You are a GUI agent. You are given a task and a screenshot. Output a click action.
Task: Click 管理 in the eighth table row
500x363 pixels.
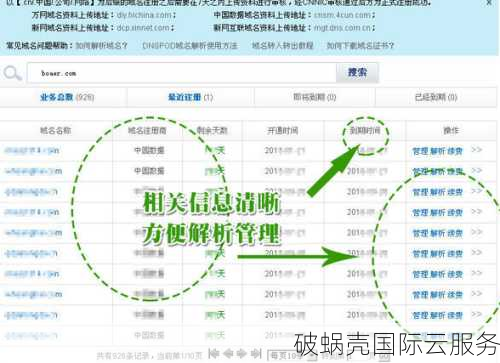point(420,295)
